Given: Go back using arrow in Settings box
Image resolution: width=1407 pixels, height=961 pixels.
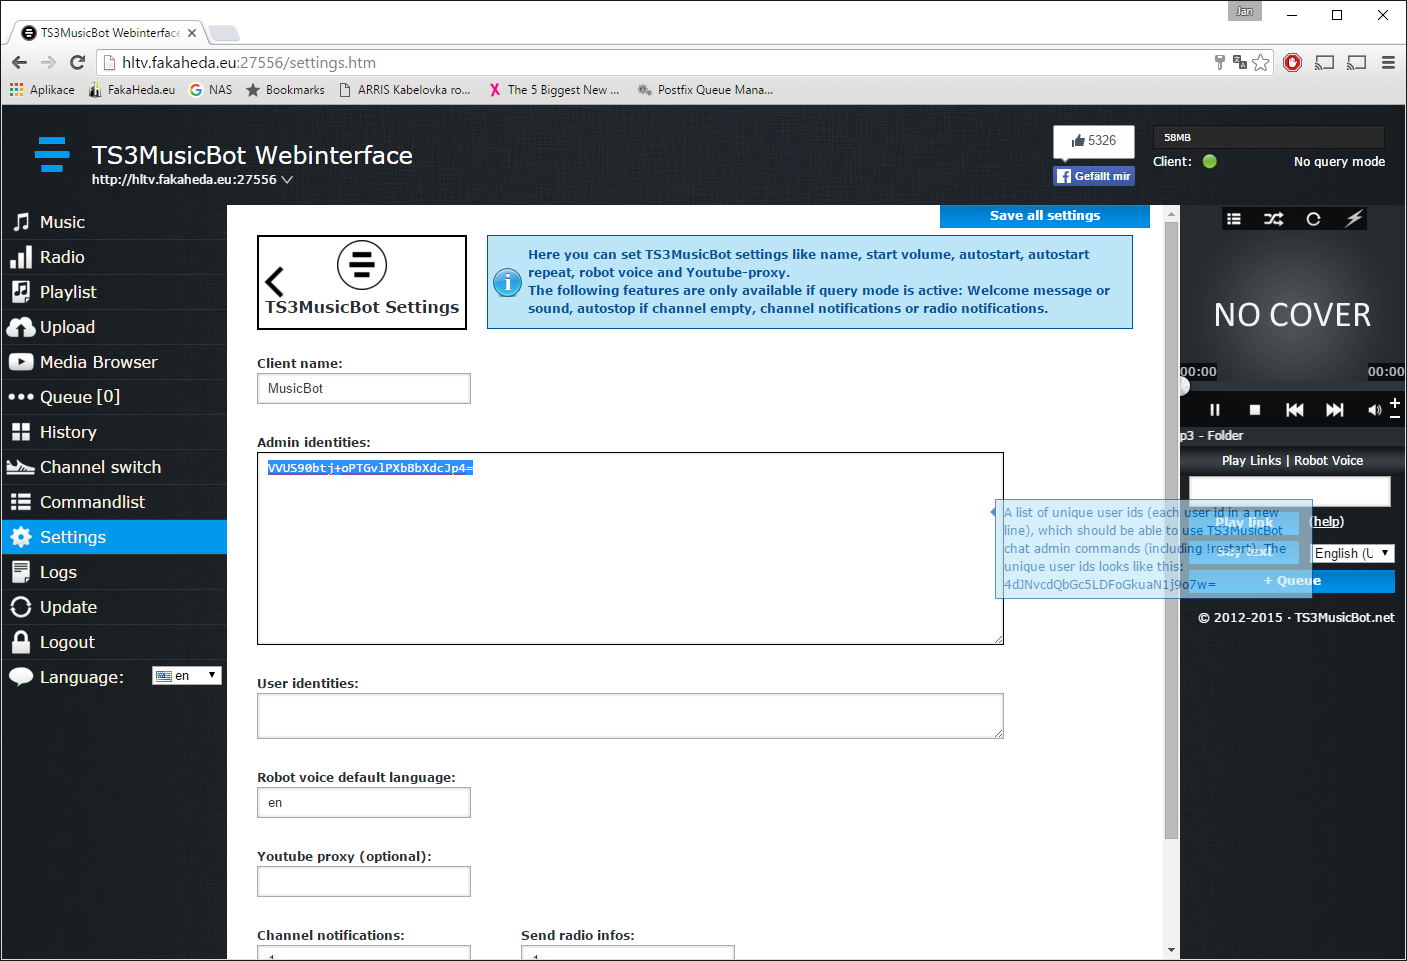Looking at the screenshot, I should tap(275, 281).
